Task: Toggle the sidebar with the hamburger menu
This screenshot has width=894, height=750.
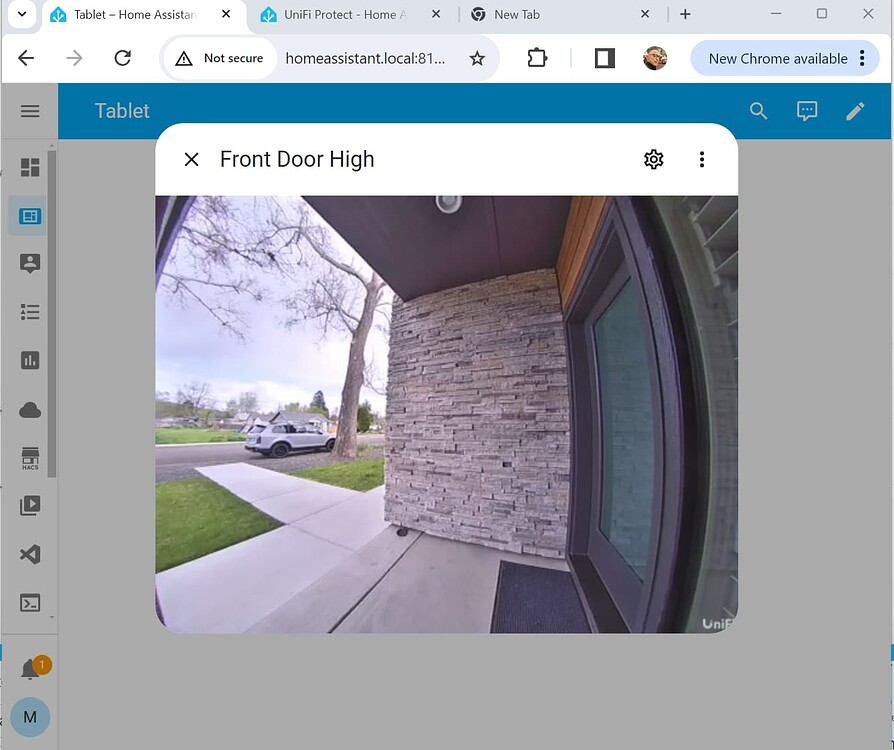Action: (x=30, y=111)
